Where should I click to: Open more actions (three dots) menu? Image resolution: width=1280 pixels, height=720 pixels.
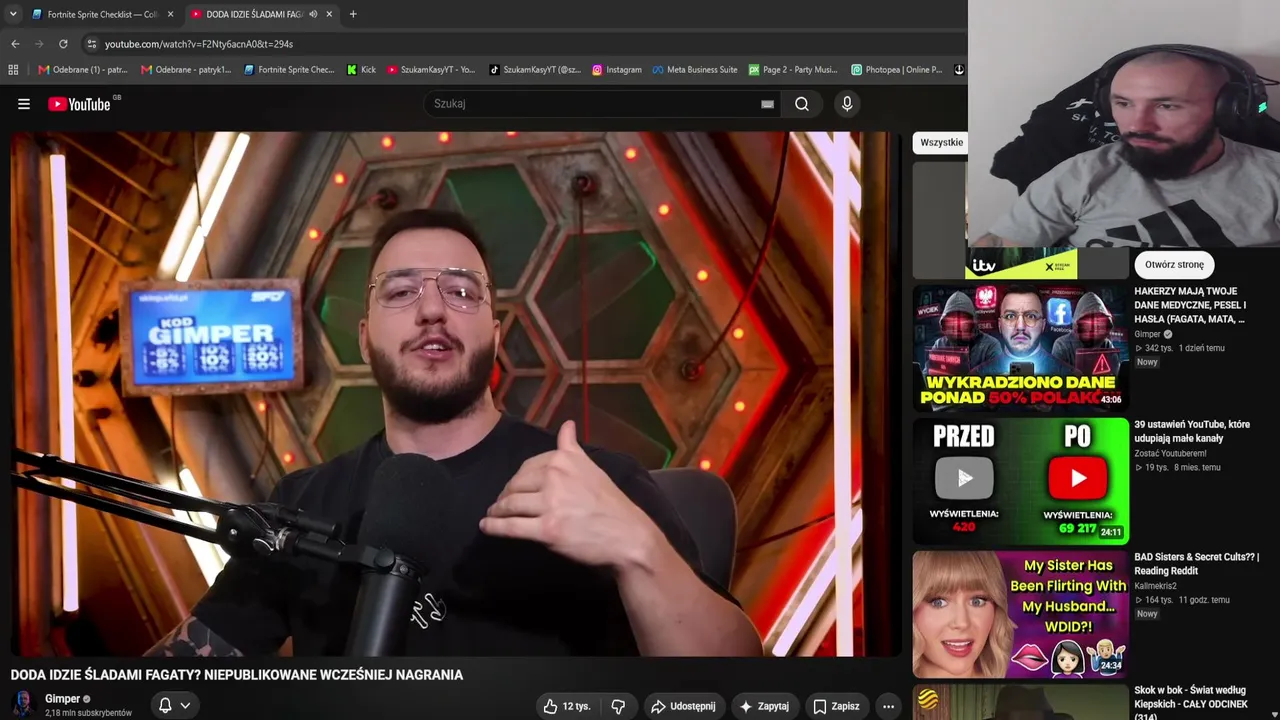pyautogui.click(x=888, y=706)
